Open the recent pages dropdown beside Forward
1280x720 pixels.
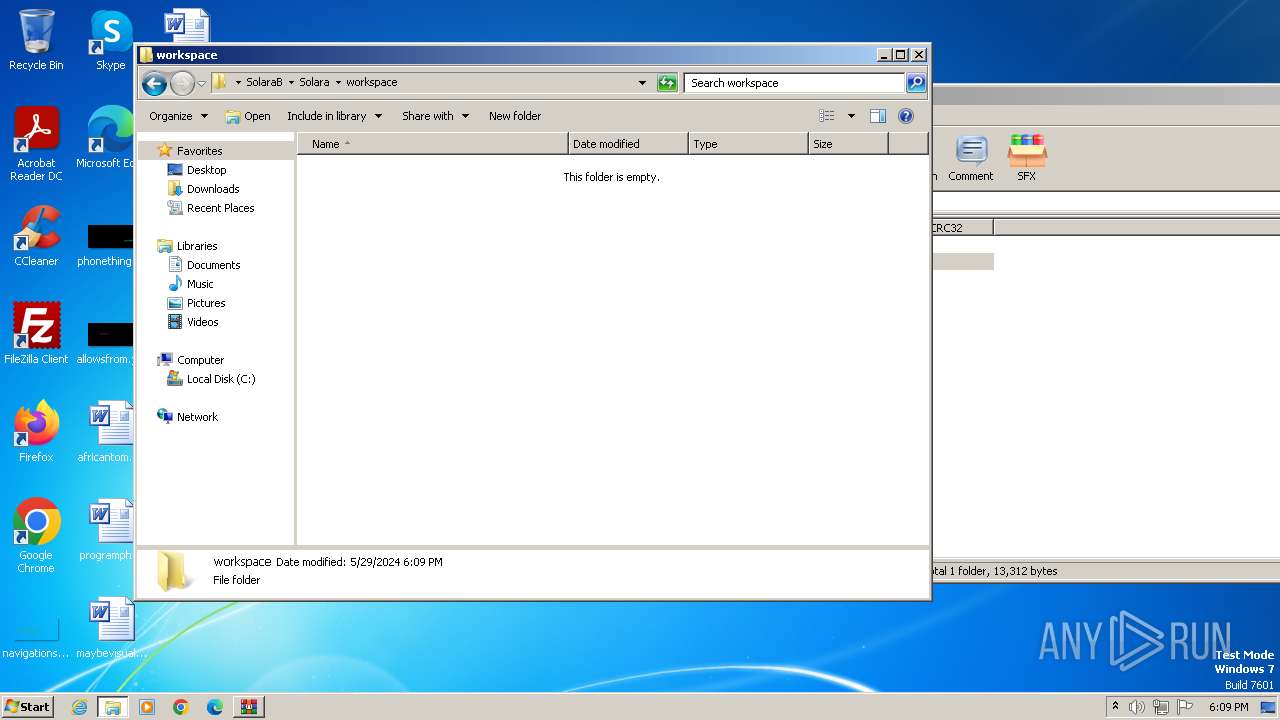(201, 83)
